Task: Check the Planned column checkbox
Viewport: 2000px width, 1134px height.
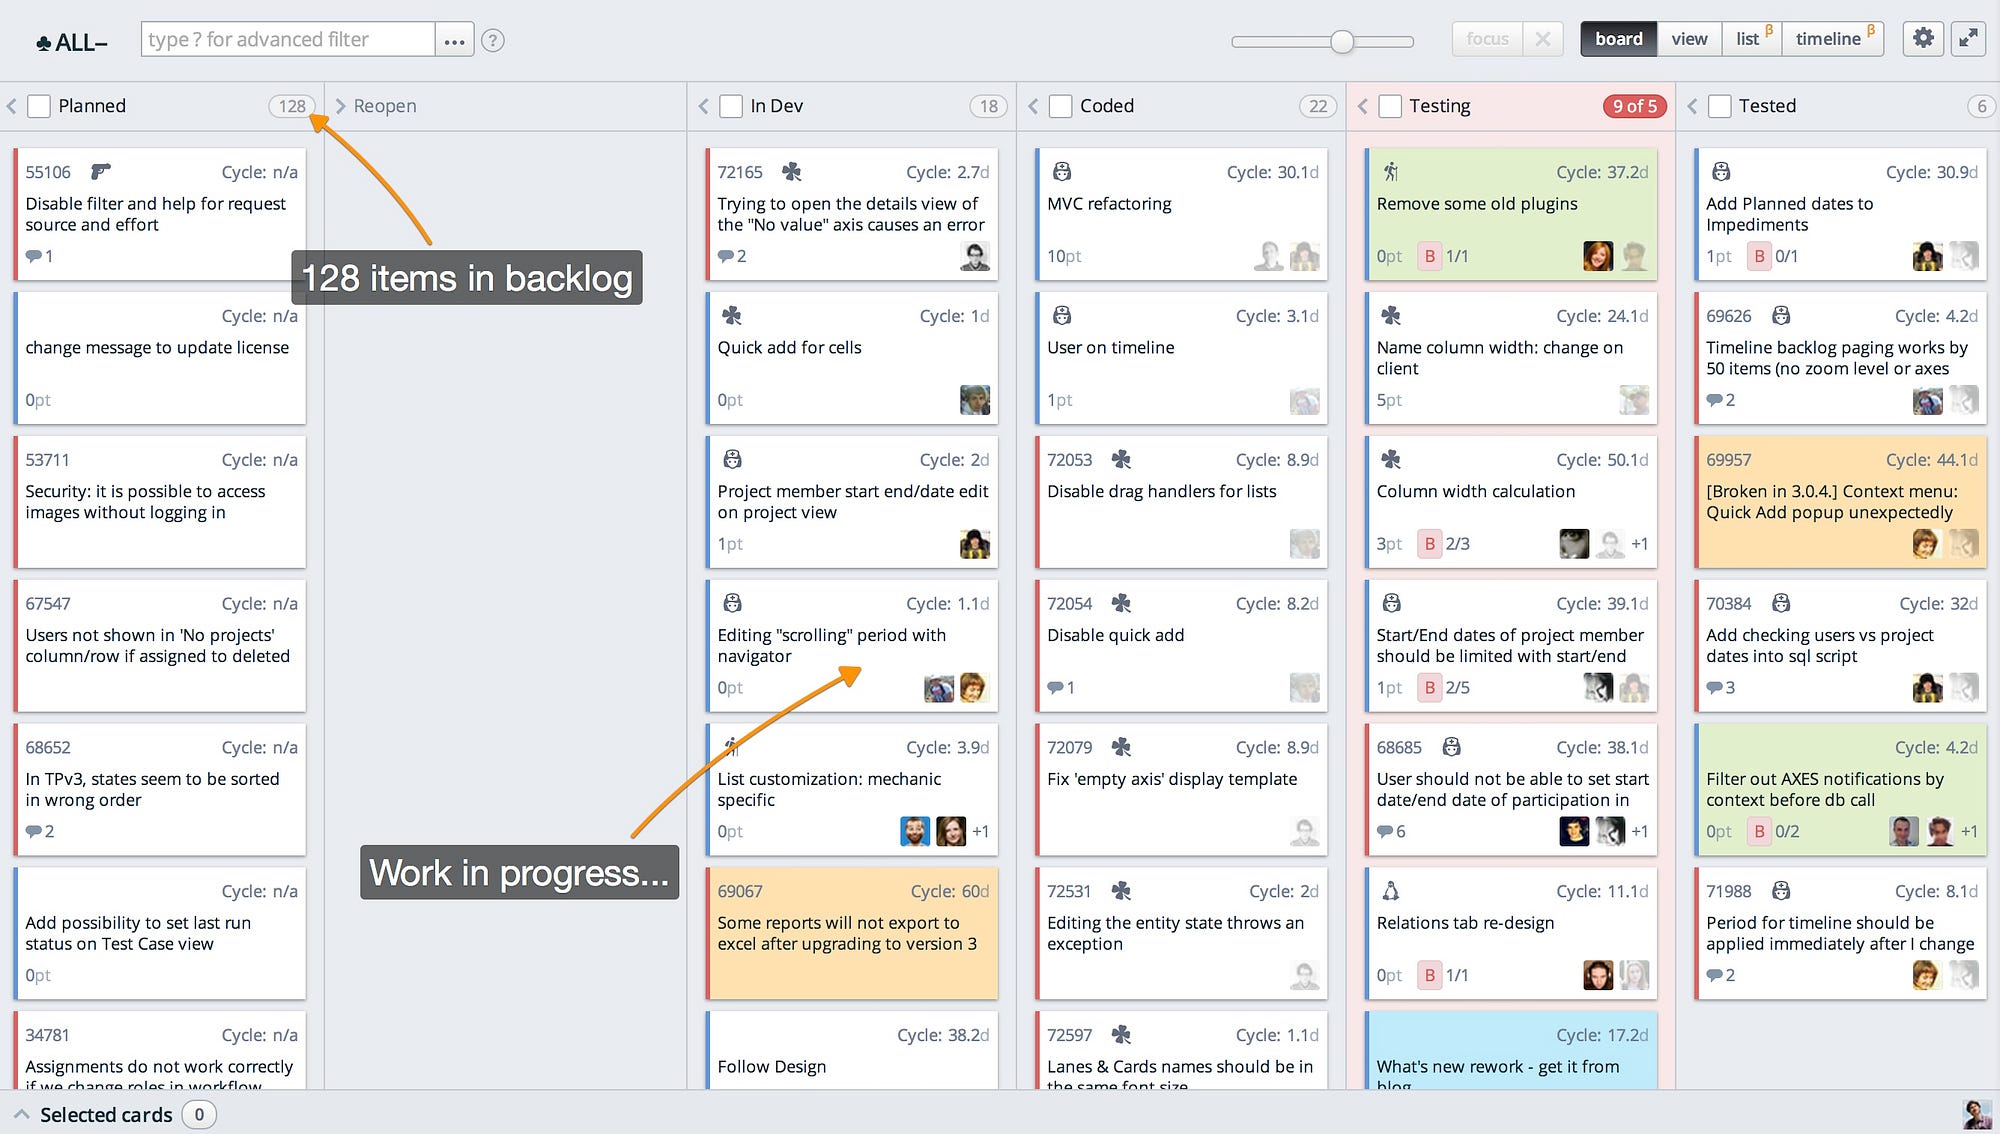Action: [x=39, y=106]
